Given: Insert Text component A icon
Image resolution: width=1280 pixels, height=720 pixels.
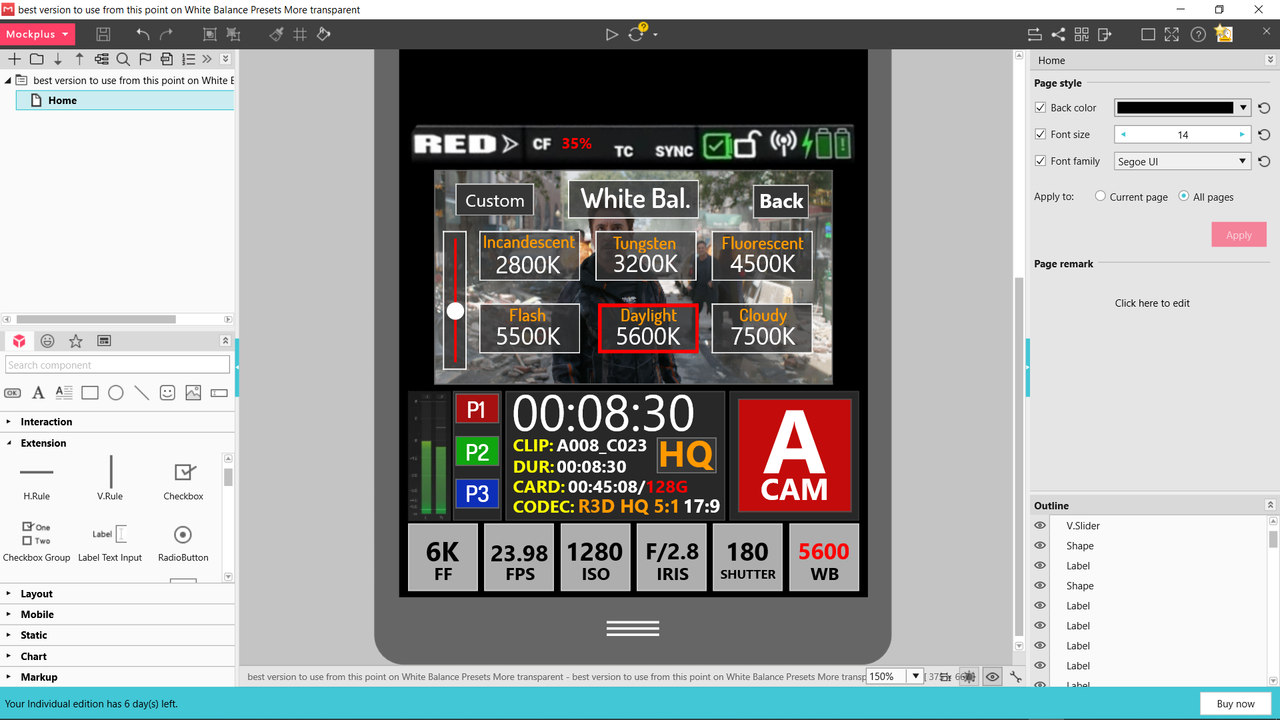Looking at the screenshot, I should click(x=38, y=393).
